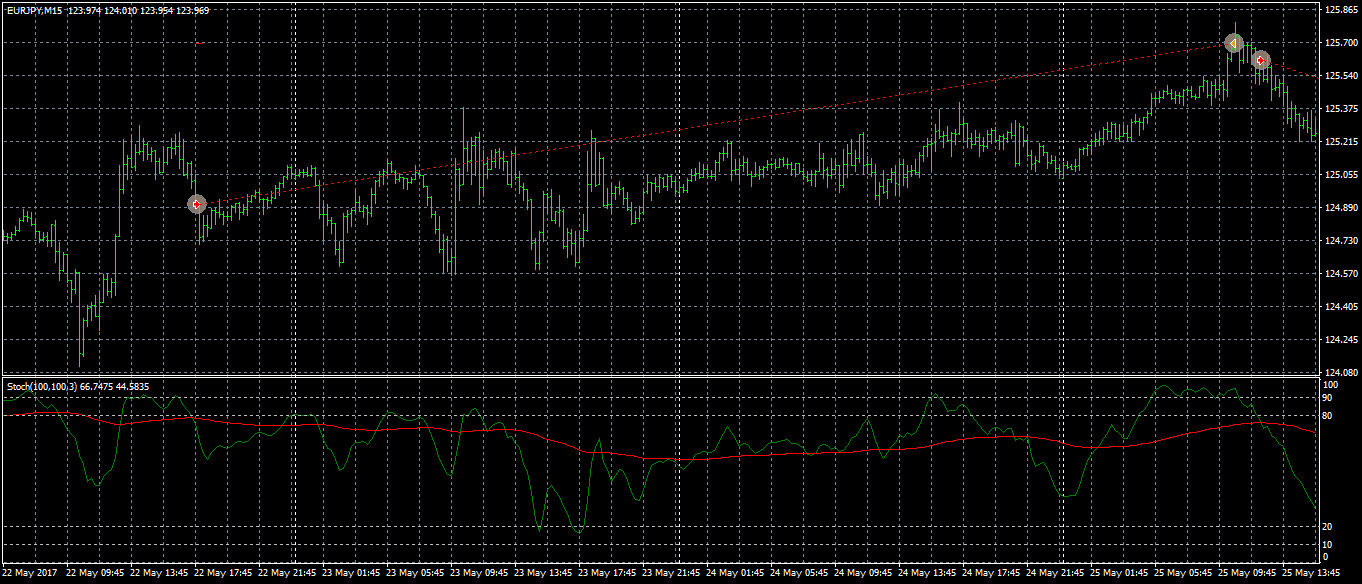1362x584 pixels.
Task: Click the 125.375 price label
Action: (x=1341, y=109)
